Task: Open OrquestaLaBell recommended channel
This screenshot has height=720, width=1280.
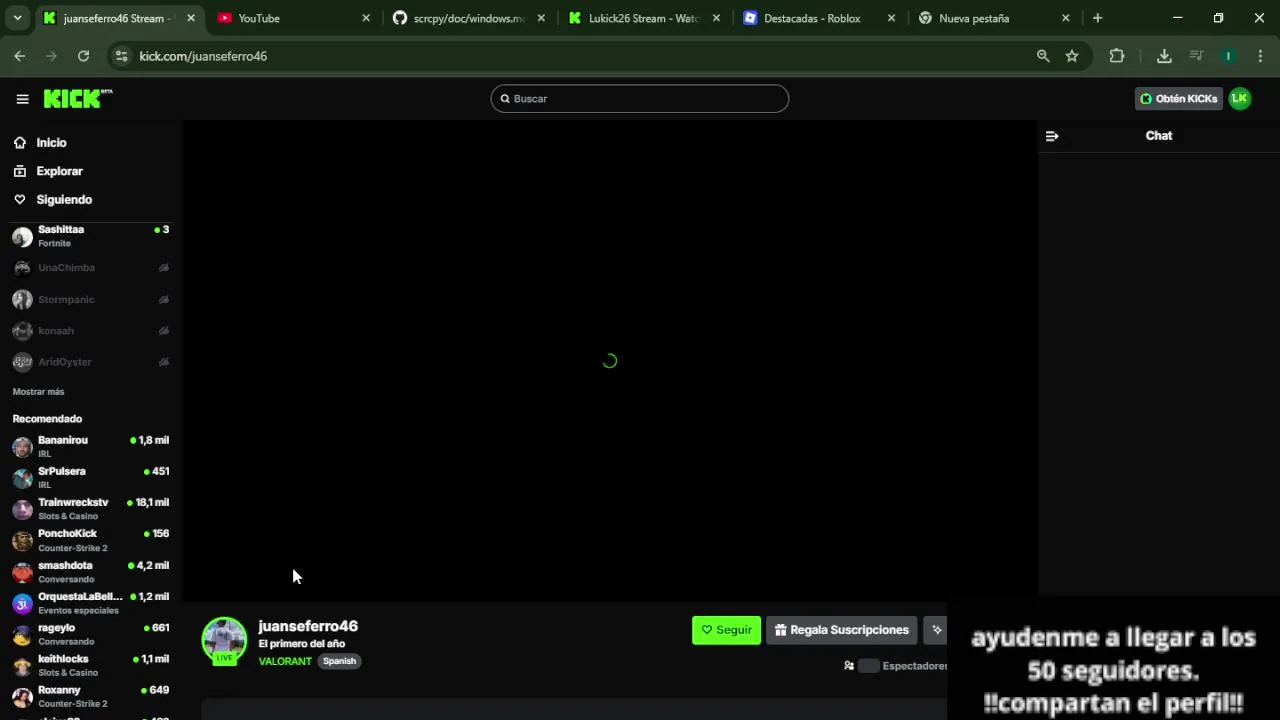Action: click(90, 602)
